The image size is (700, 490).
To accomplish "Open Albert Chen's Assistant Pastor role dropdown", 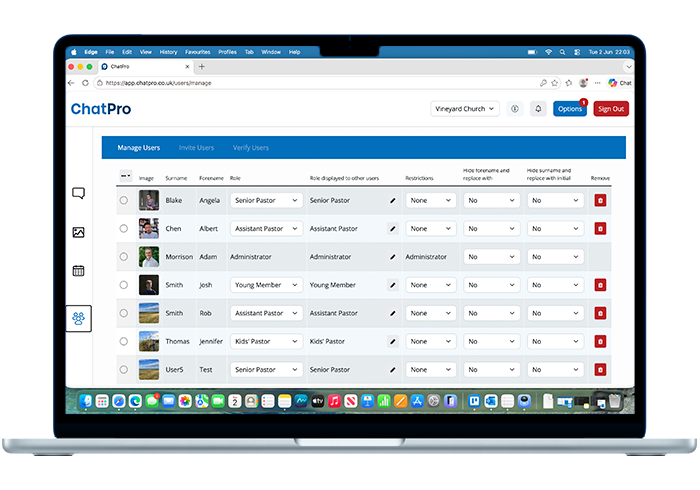I will 267,228.
